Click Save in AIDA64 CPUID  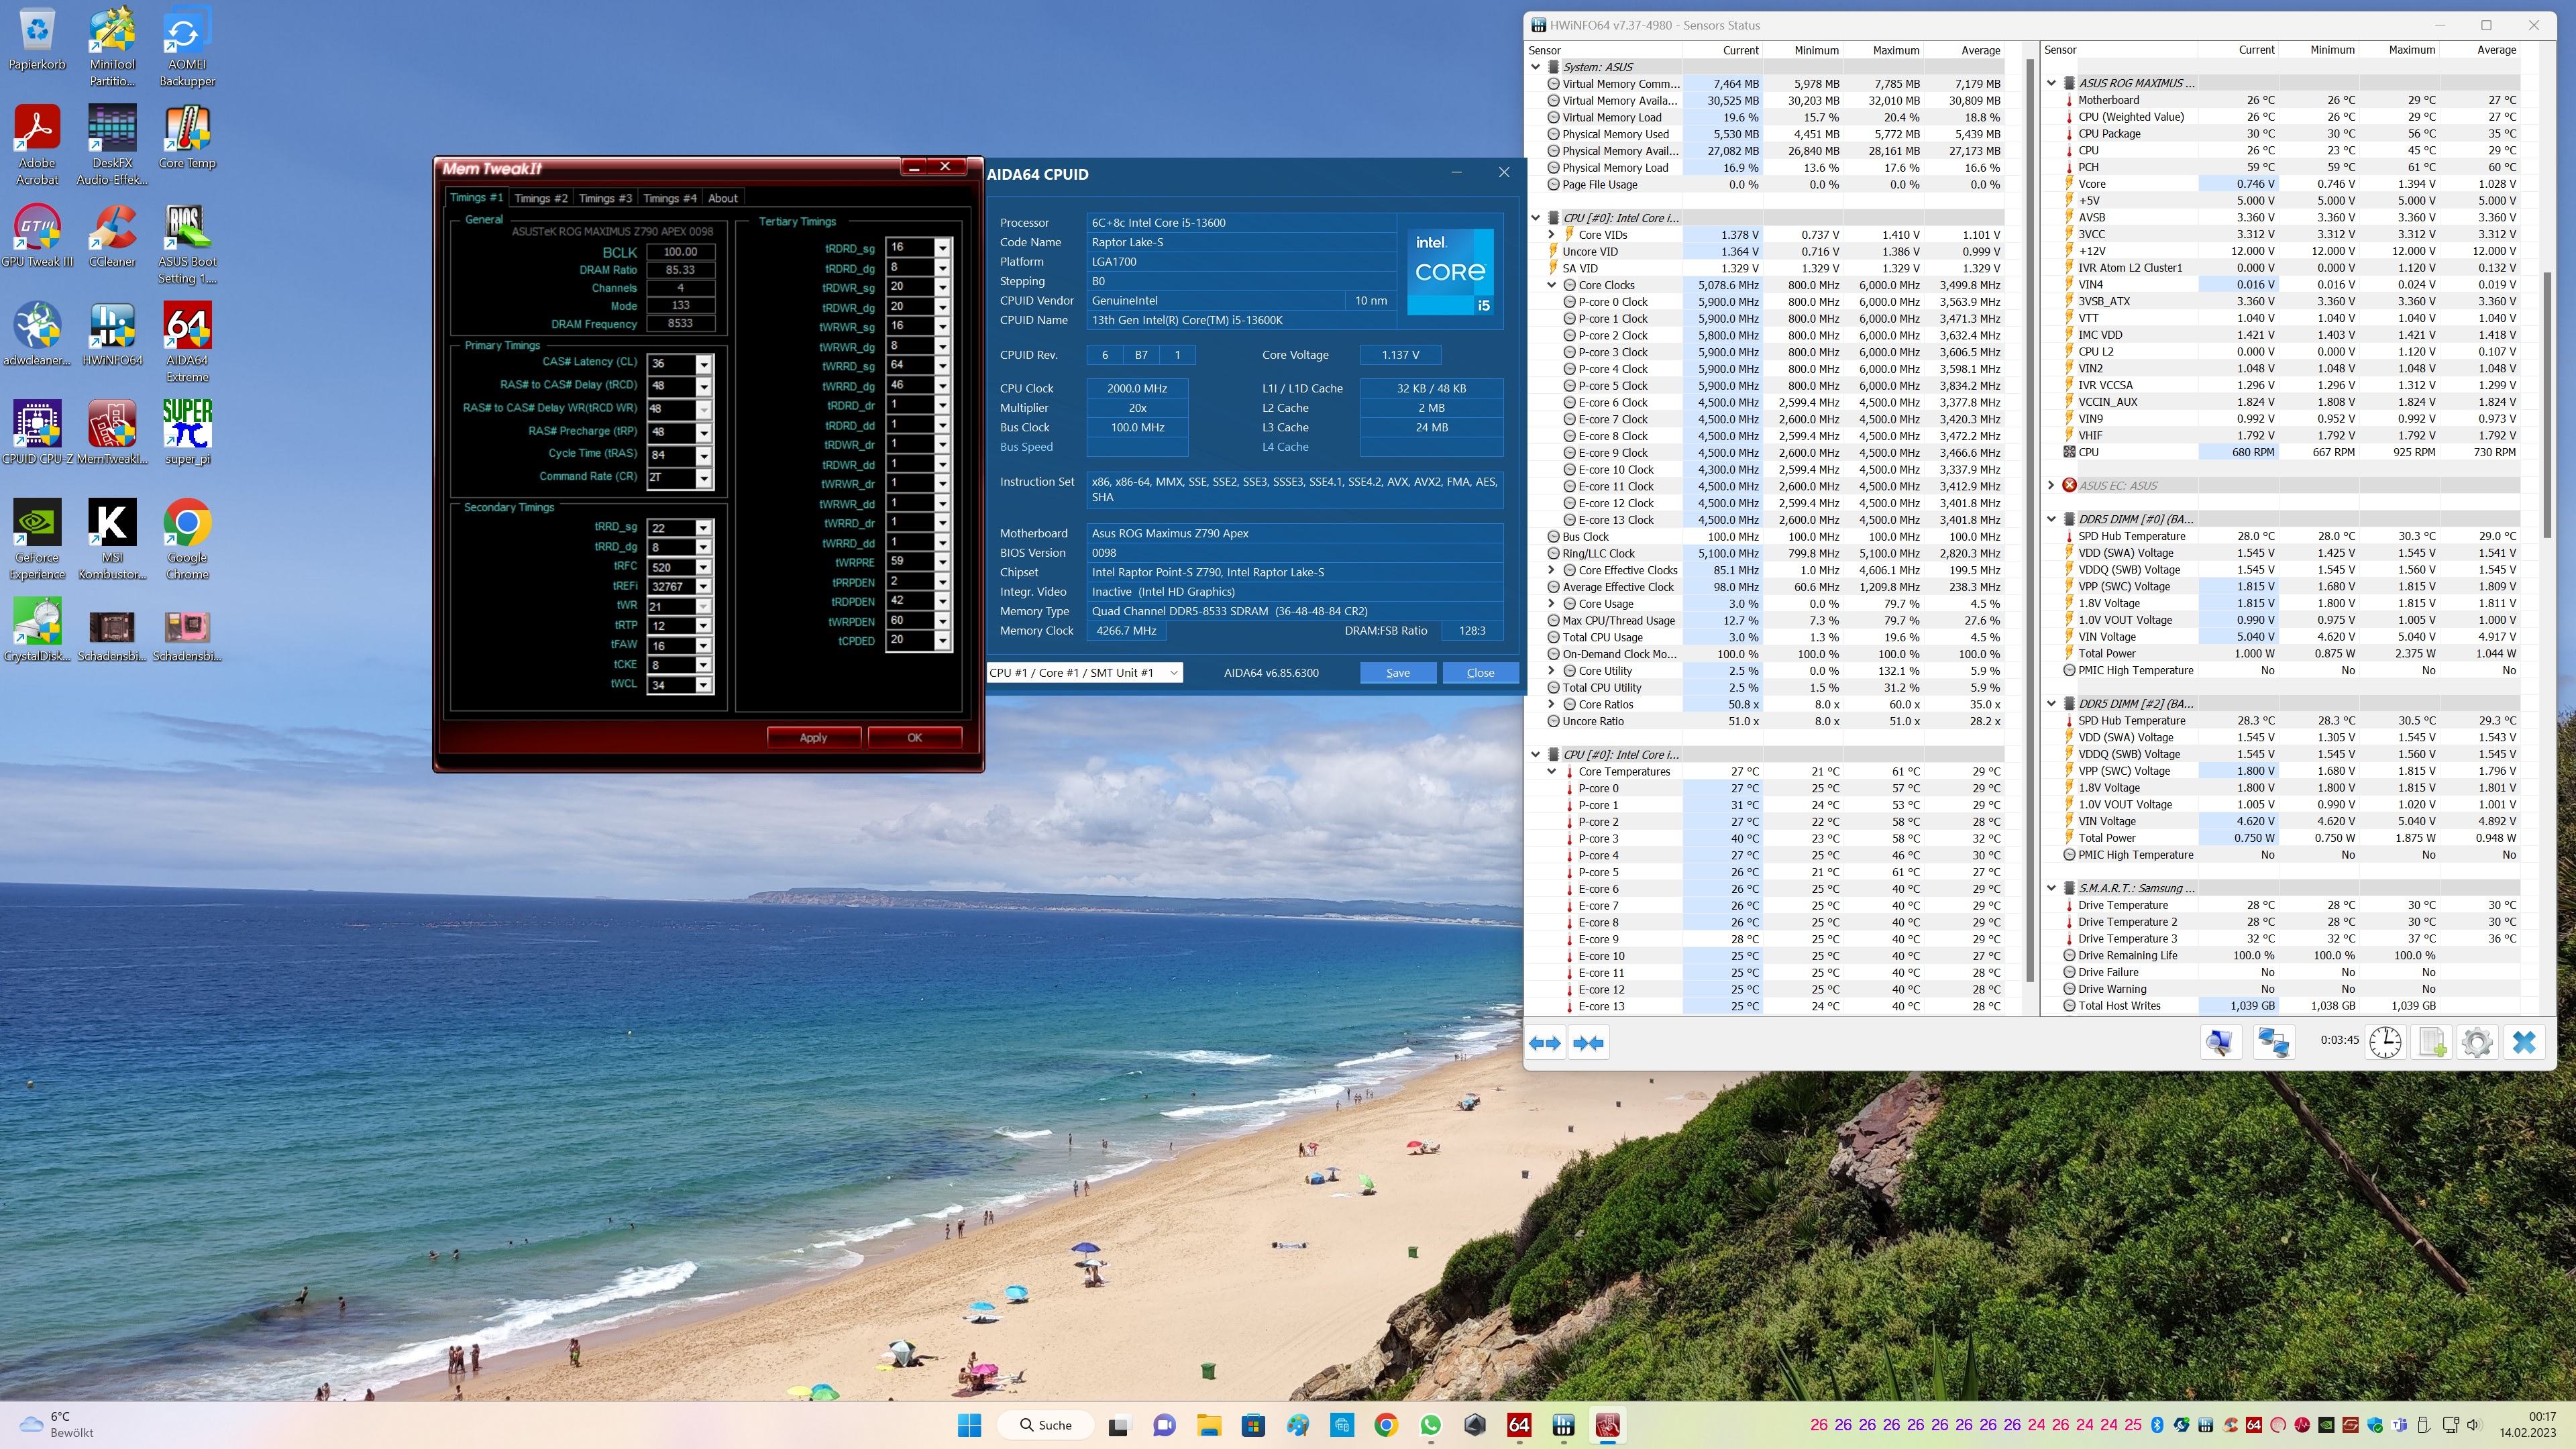[x=1398, y=673]
